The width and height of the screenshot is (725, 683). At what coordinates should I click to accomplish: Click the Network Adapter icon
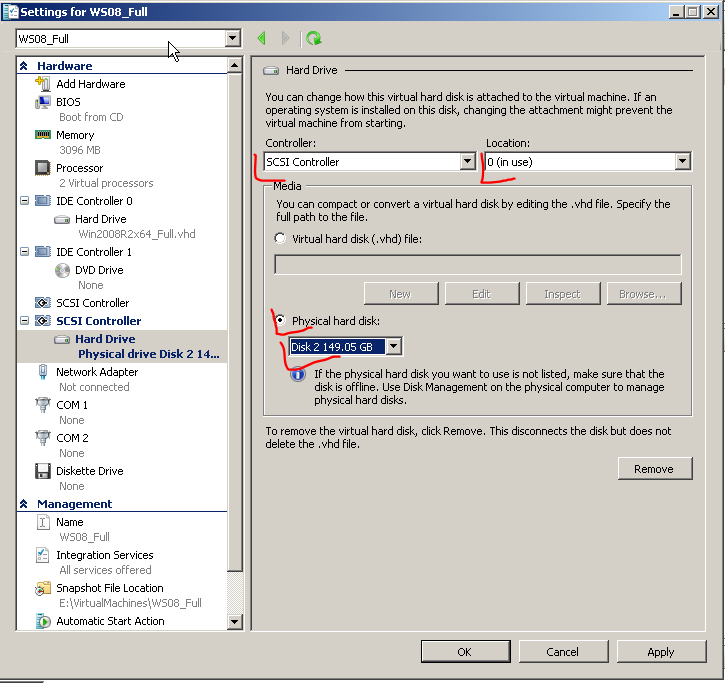[x=43, y=372]
